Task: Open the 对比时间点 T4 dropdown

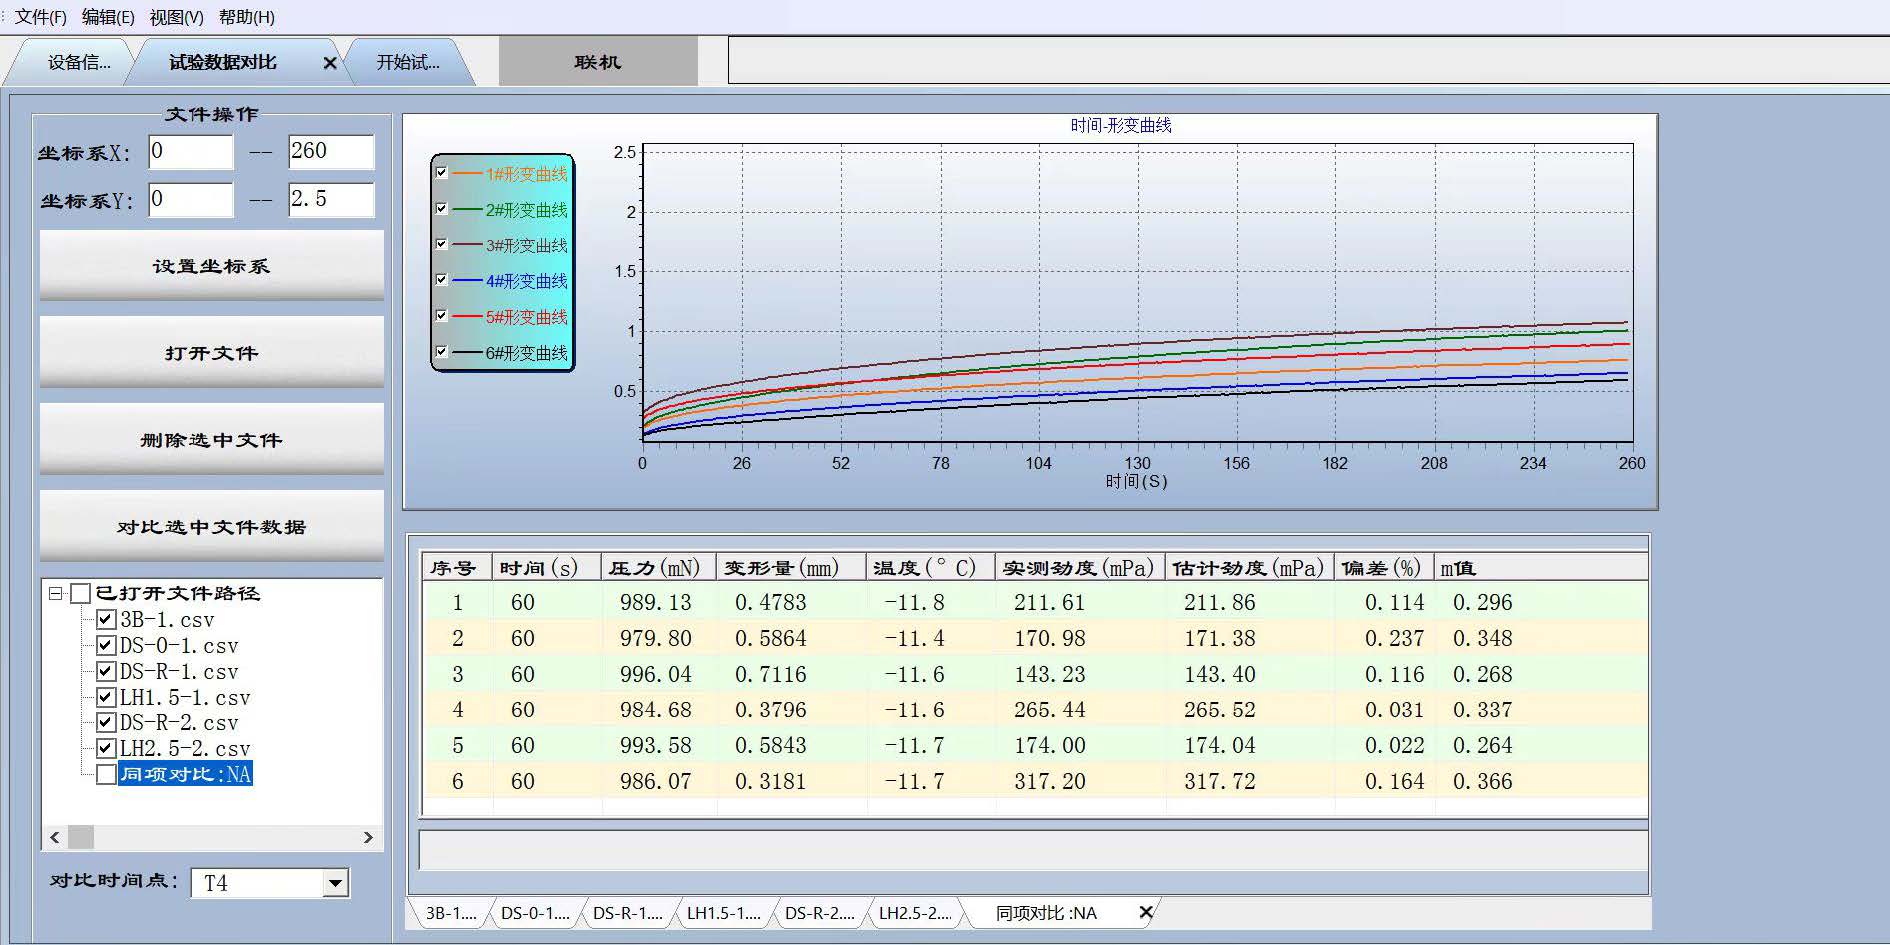Action: [x=335, y=883]
